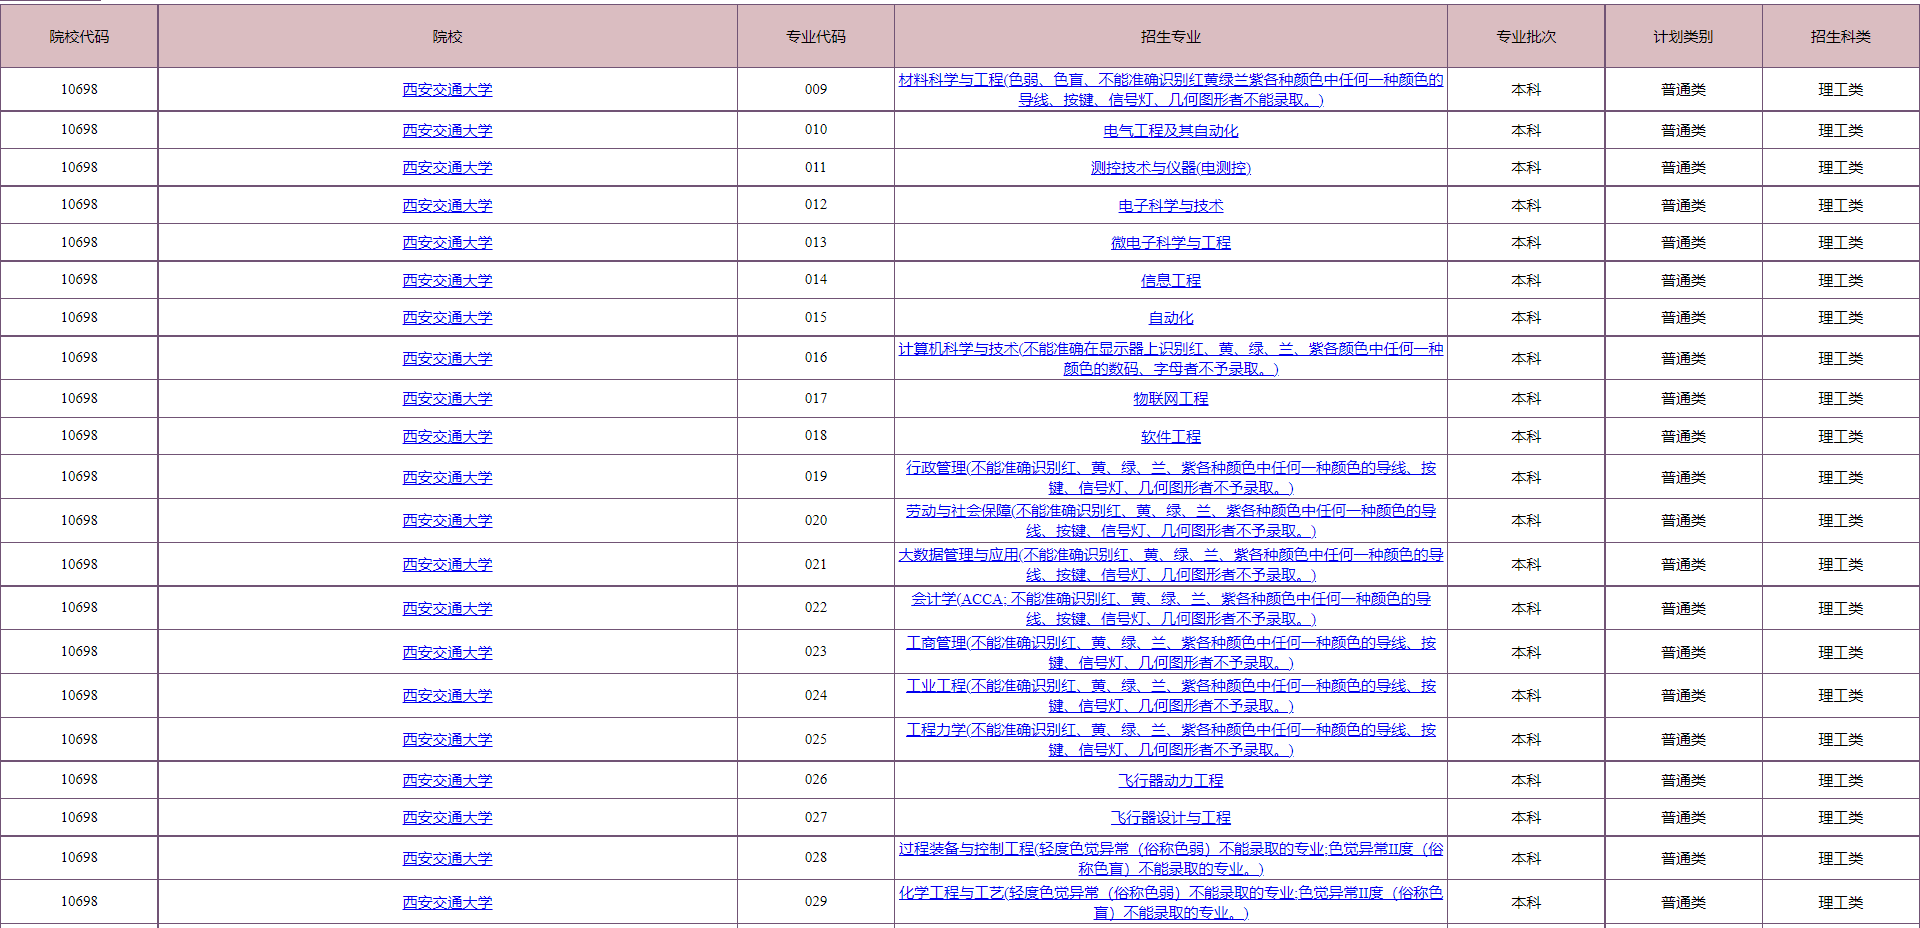
Task: Open the 工程力学 major link
Action: pos(1170,739)
